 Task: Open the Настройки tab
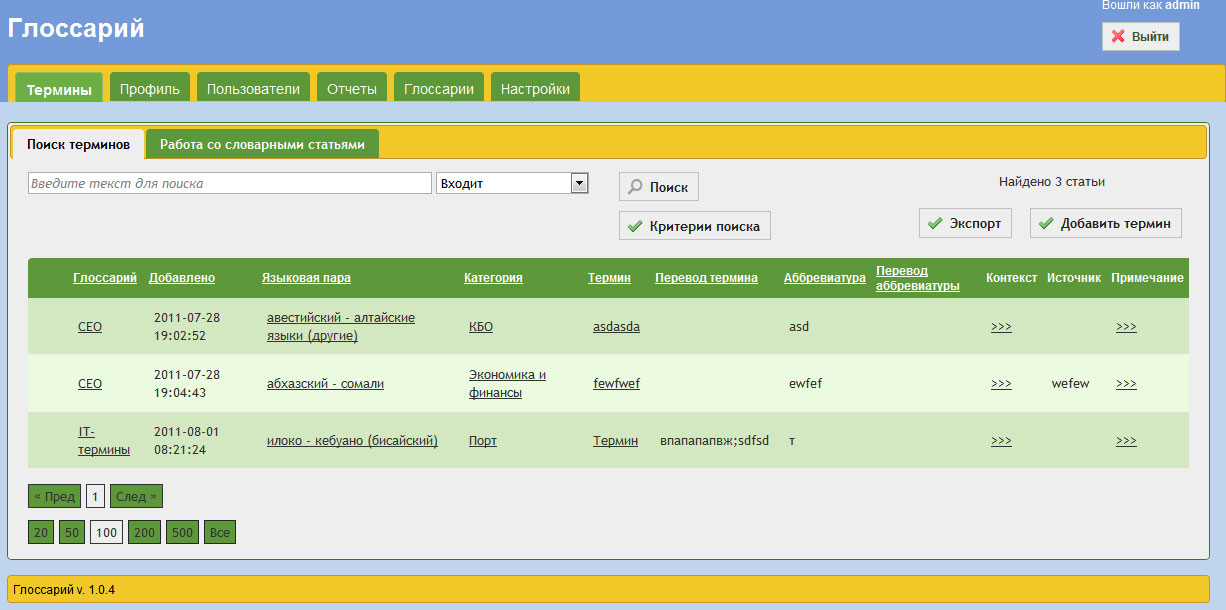coord(535,89)
